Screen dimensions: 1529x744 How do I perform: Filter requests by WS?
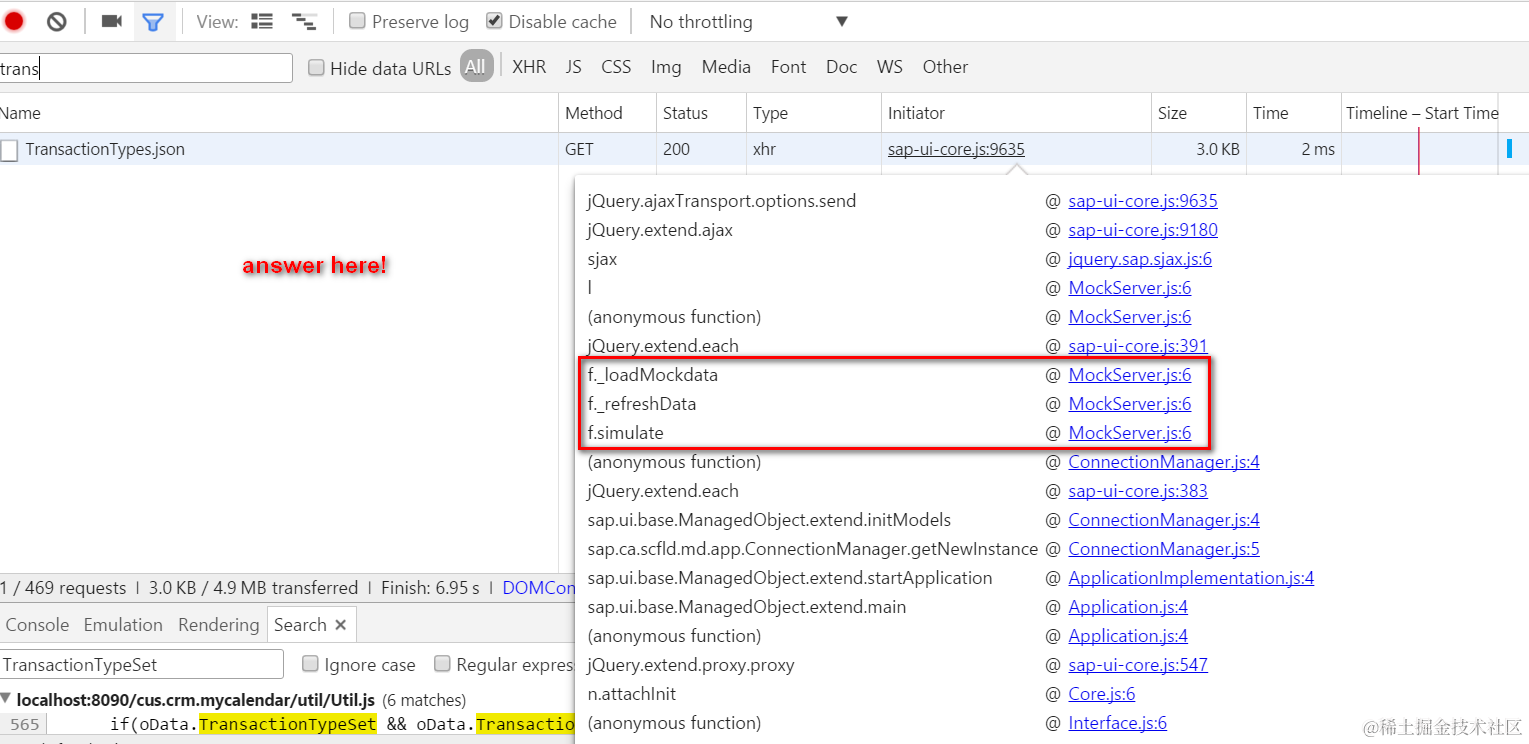click(x=889, y=67)
